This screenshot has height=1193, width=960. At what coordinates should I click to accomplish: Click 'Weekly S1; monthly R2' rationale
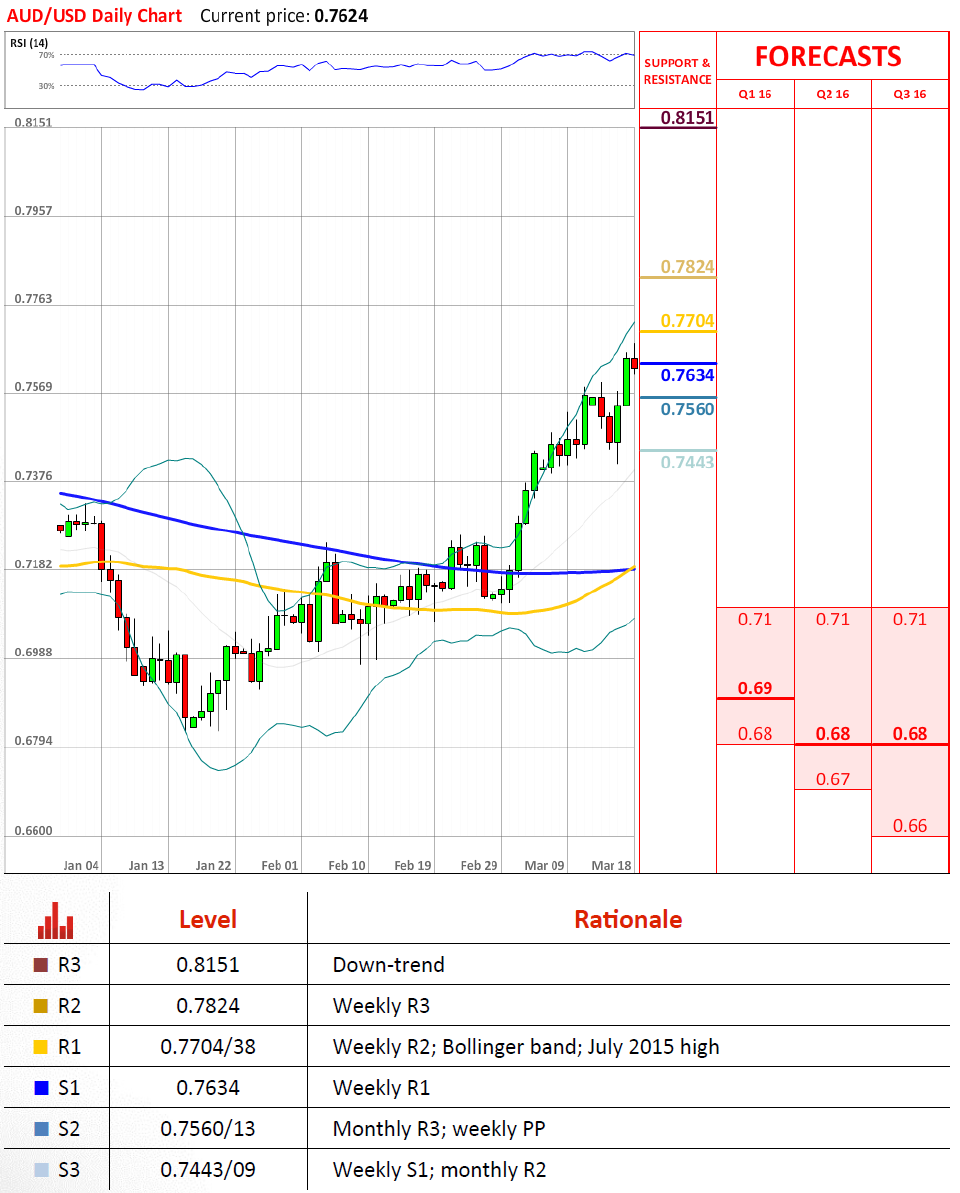(440, 1170)
